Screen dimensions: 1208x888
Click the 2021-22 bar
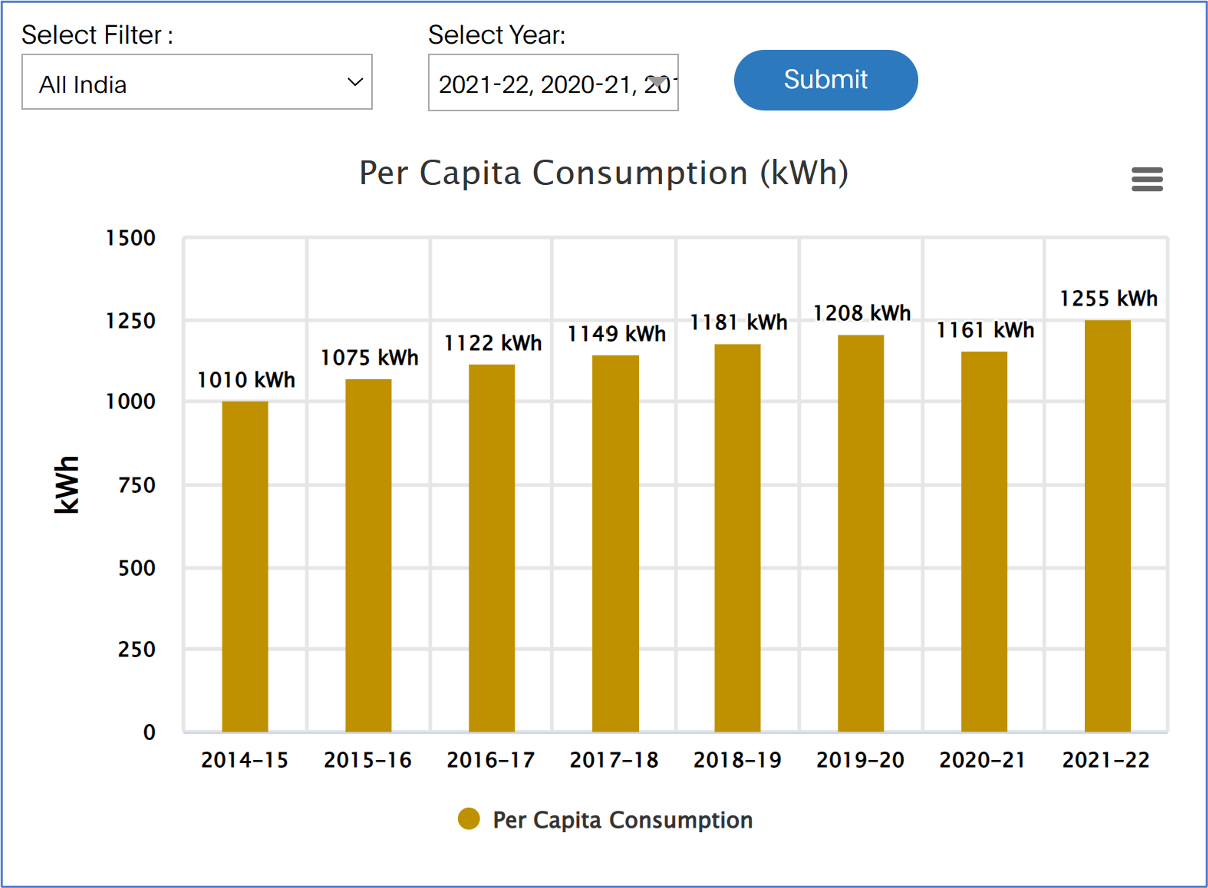[1107, 526]
